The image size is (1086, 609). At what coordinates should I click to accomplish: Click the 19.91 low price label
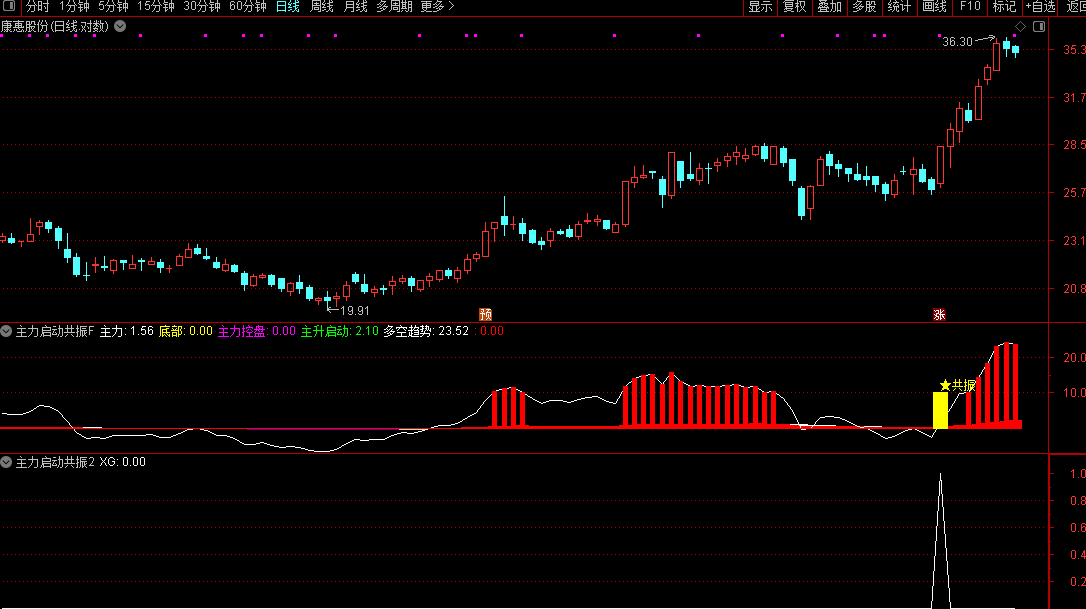(x=355, y=311)
